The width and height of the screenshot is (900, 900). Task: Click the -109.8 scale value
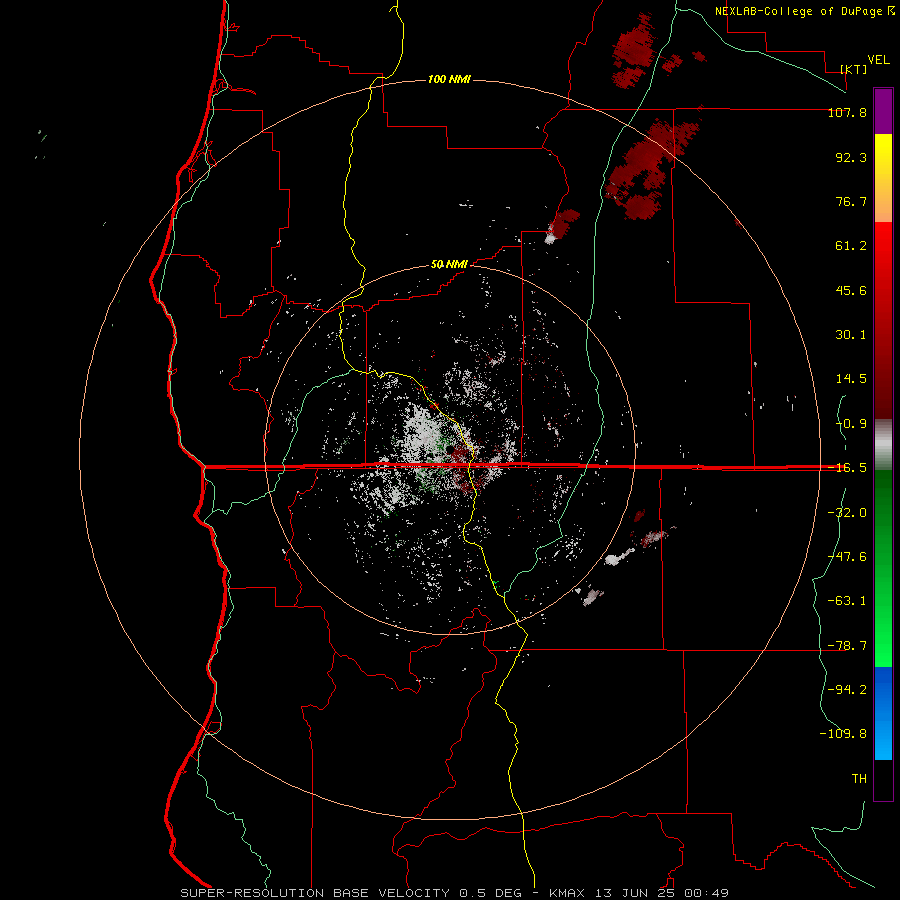[x=843, y=734]
